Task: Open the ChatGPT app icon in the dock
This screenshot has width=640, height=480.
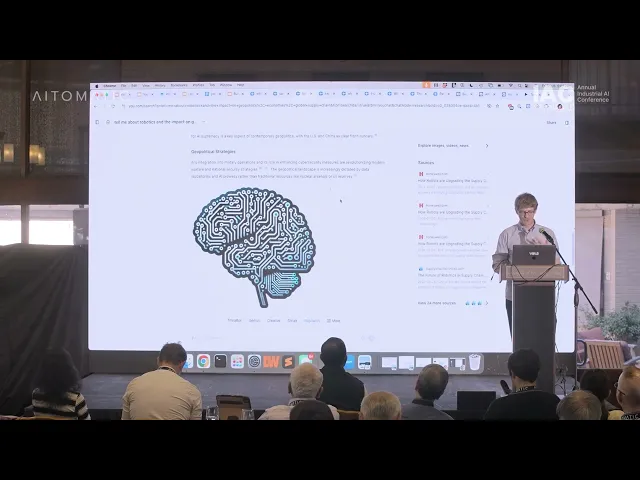Action: [x=254, y=361]
